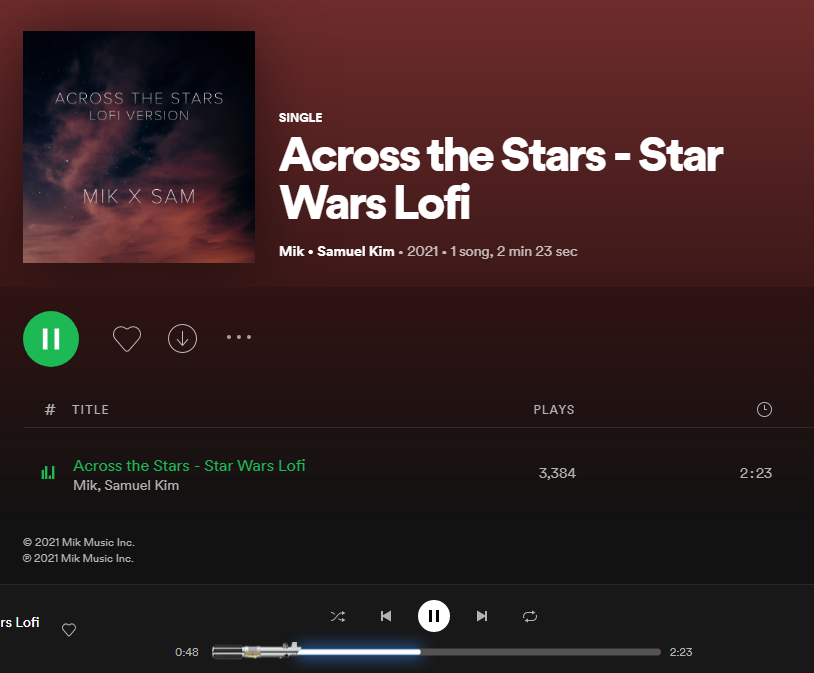Viewport: 814px width, 673px height.
Task: Pause playback with the large green button
Action: [x=51, y=339]
